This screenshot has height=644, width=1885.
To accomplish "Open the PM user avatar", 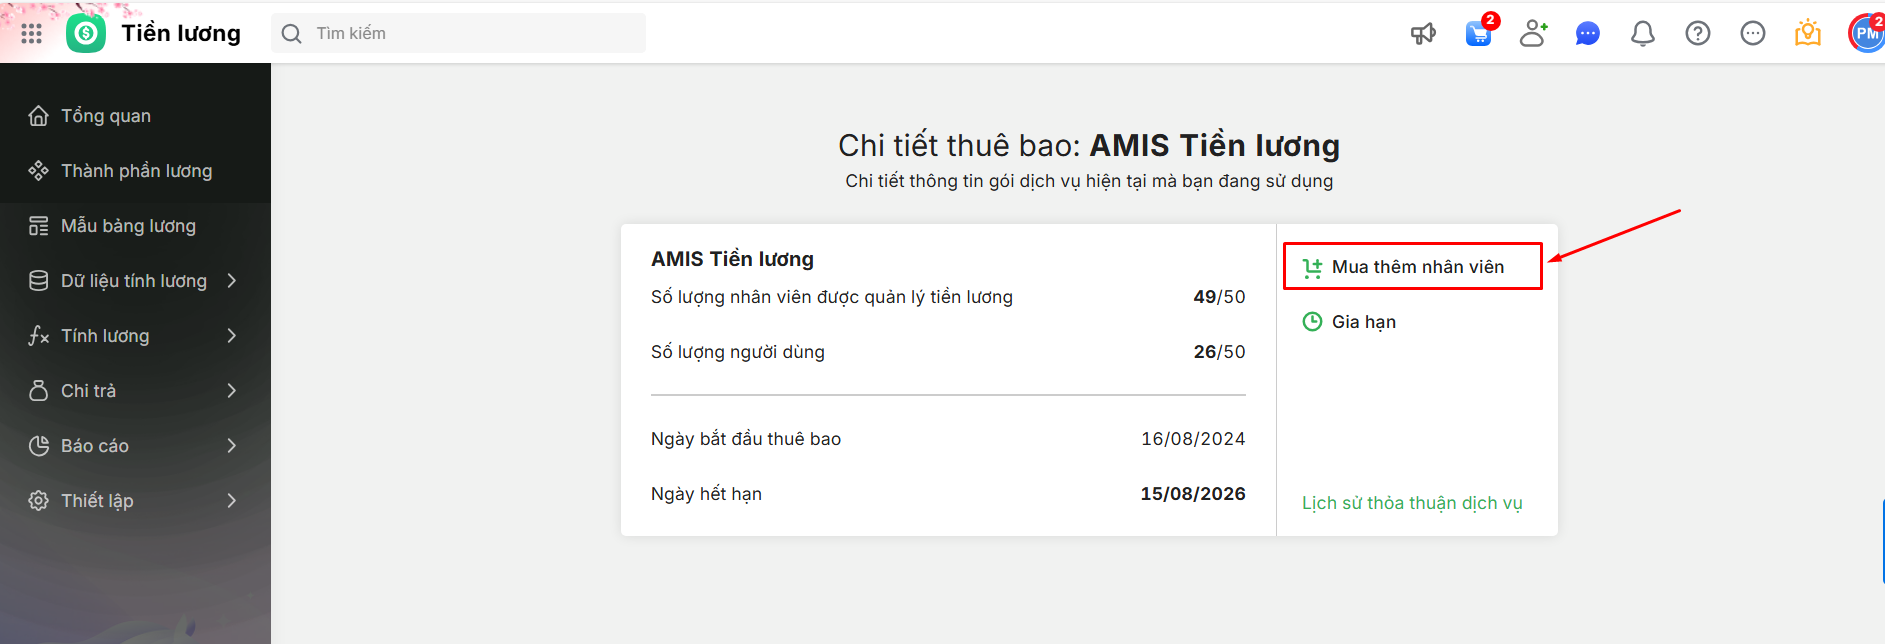I will pyautogui.click(x=1866, y=33).
